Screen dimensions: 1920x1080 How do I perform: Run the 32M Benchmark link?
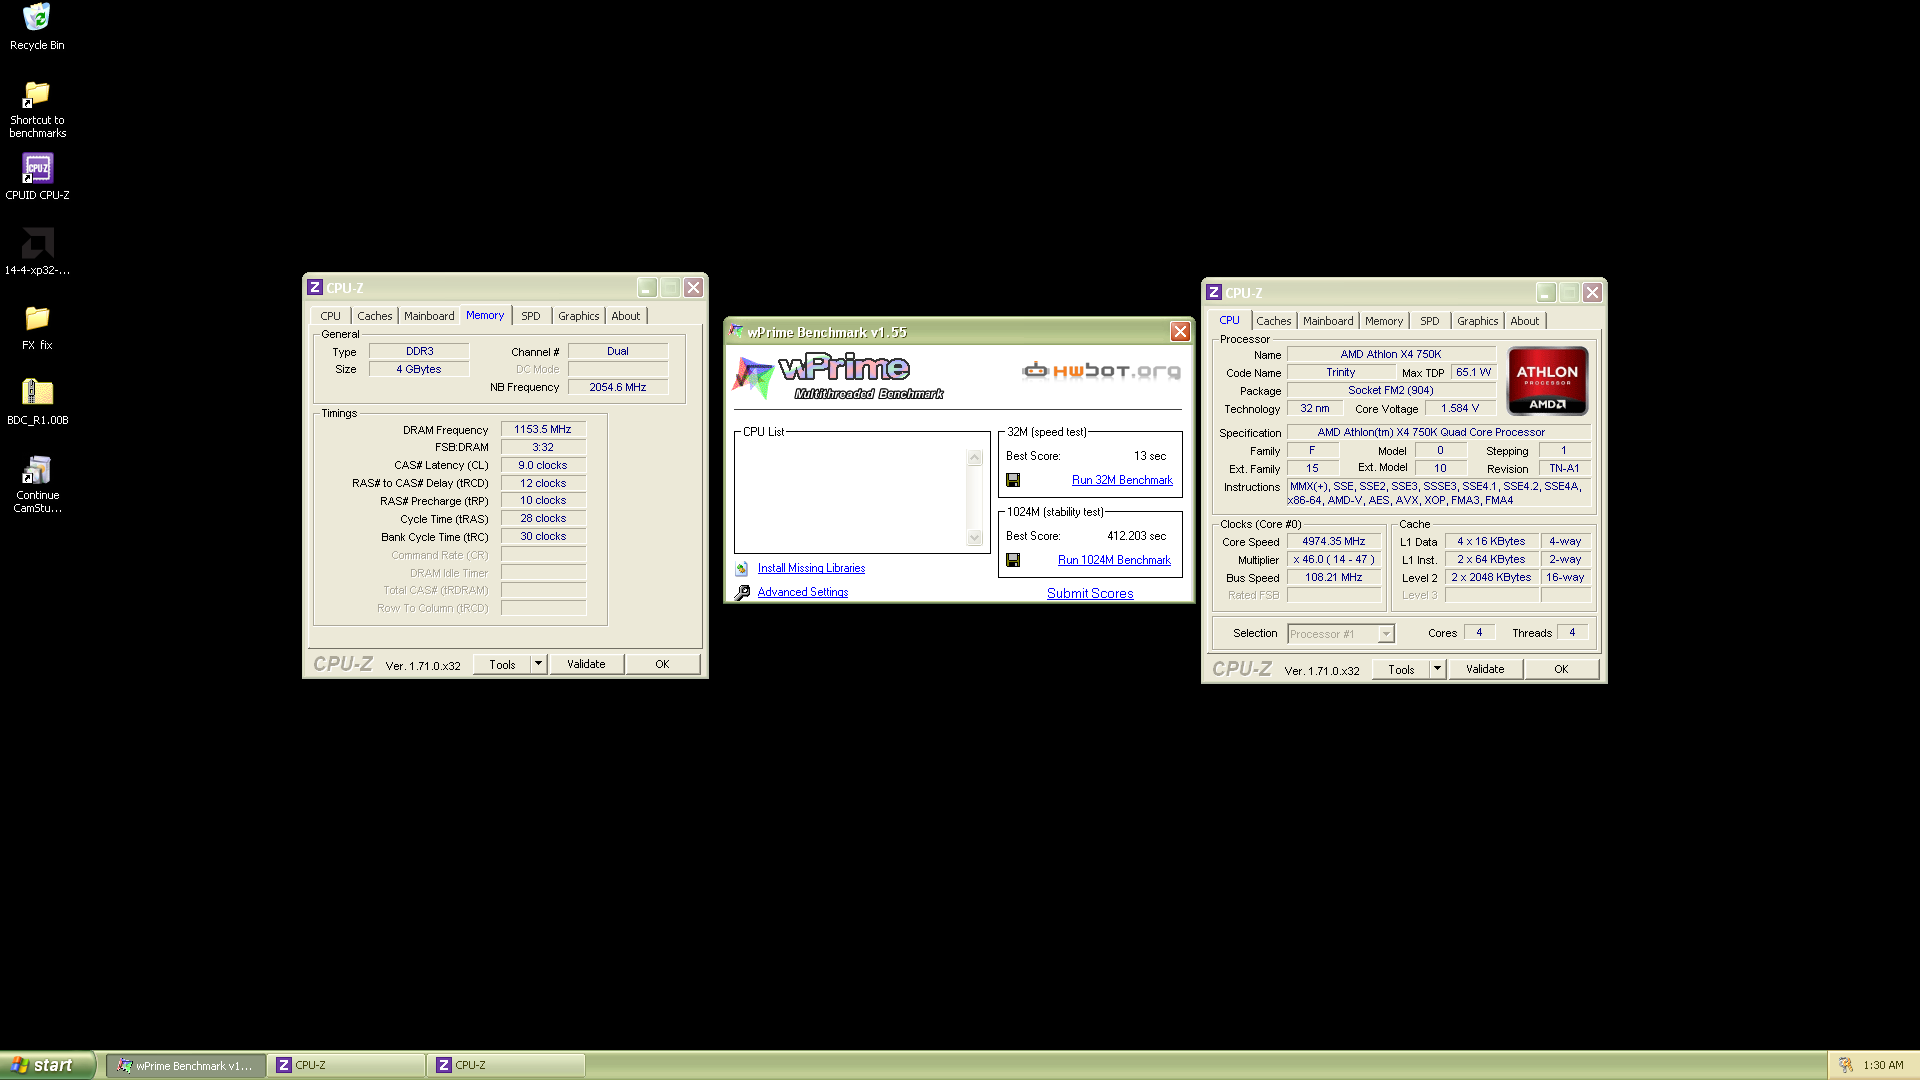pyautogui.click(x=1122, y=480)
